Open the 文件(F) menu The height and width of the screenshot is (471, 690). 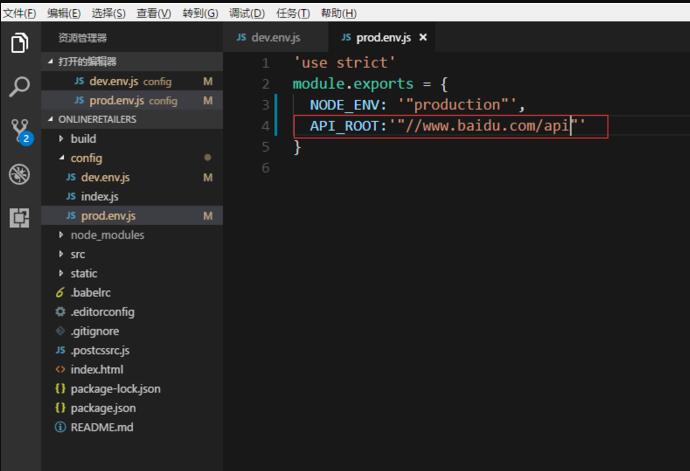[x=19, y=13]
